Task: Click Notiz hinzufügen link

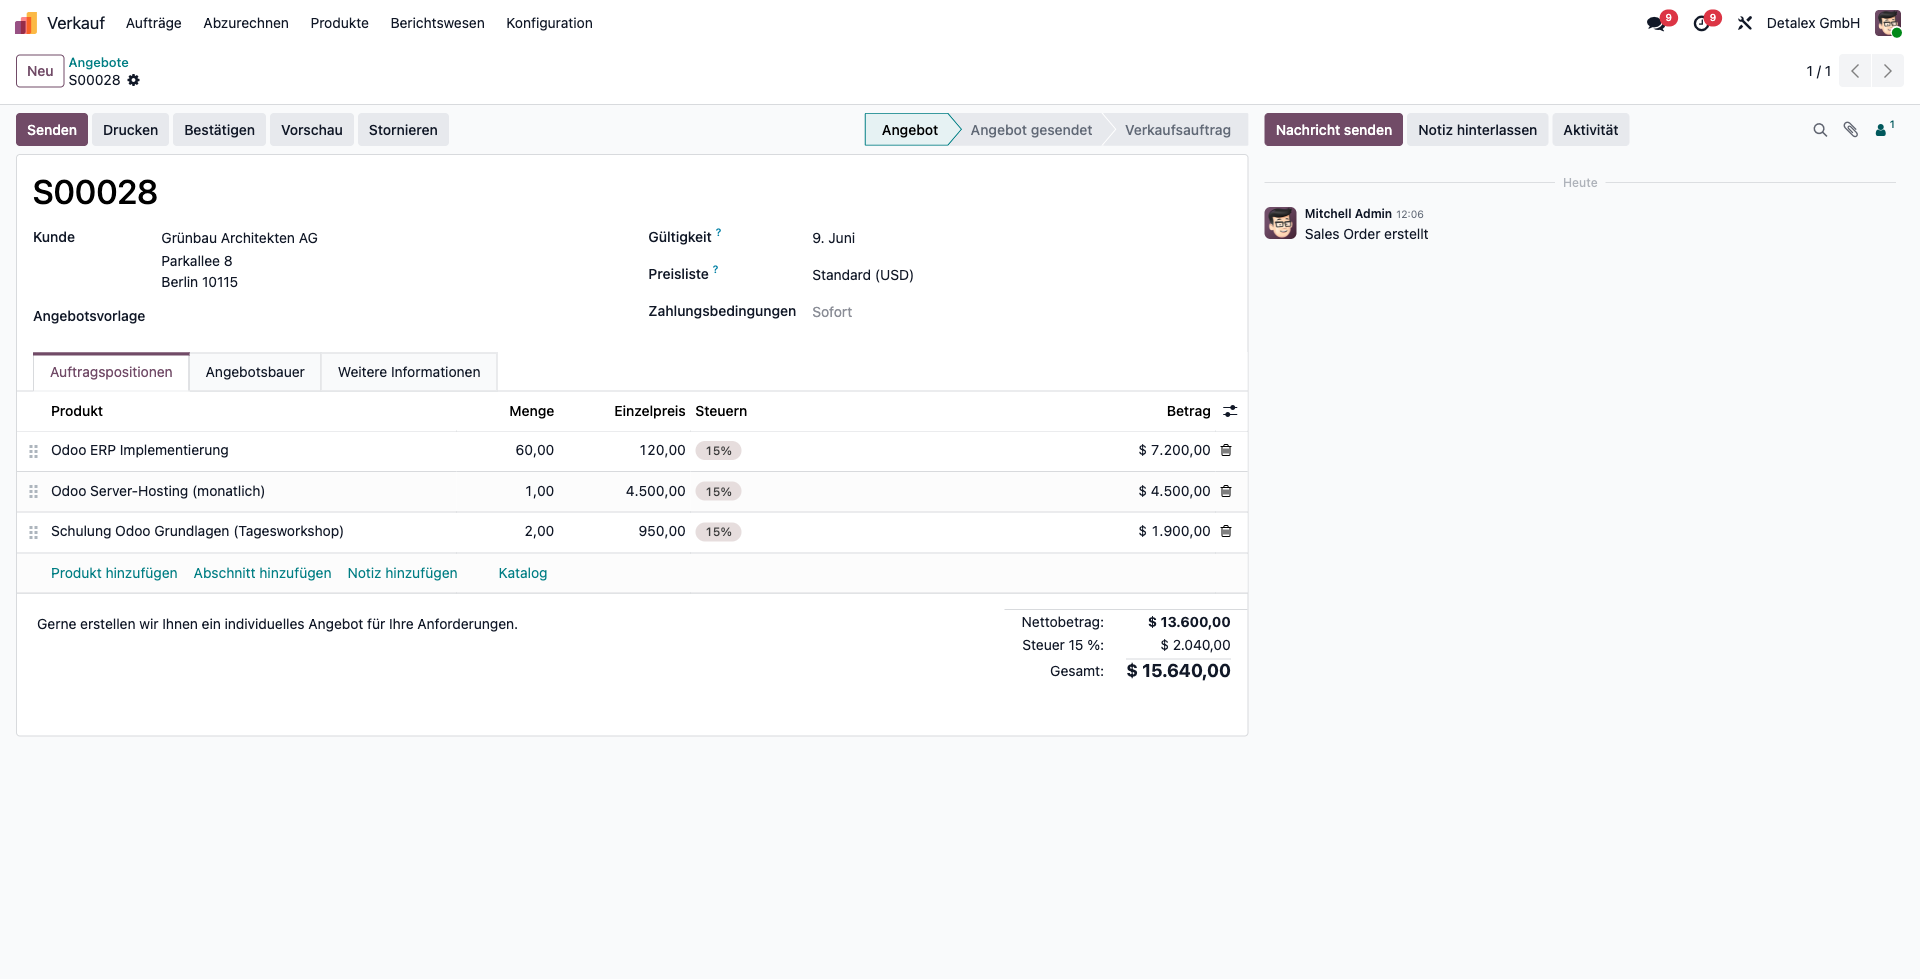Action: coord(402,573)
